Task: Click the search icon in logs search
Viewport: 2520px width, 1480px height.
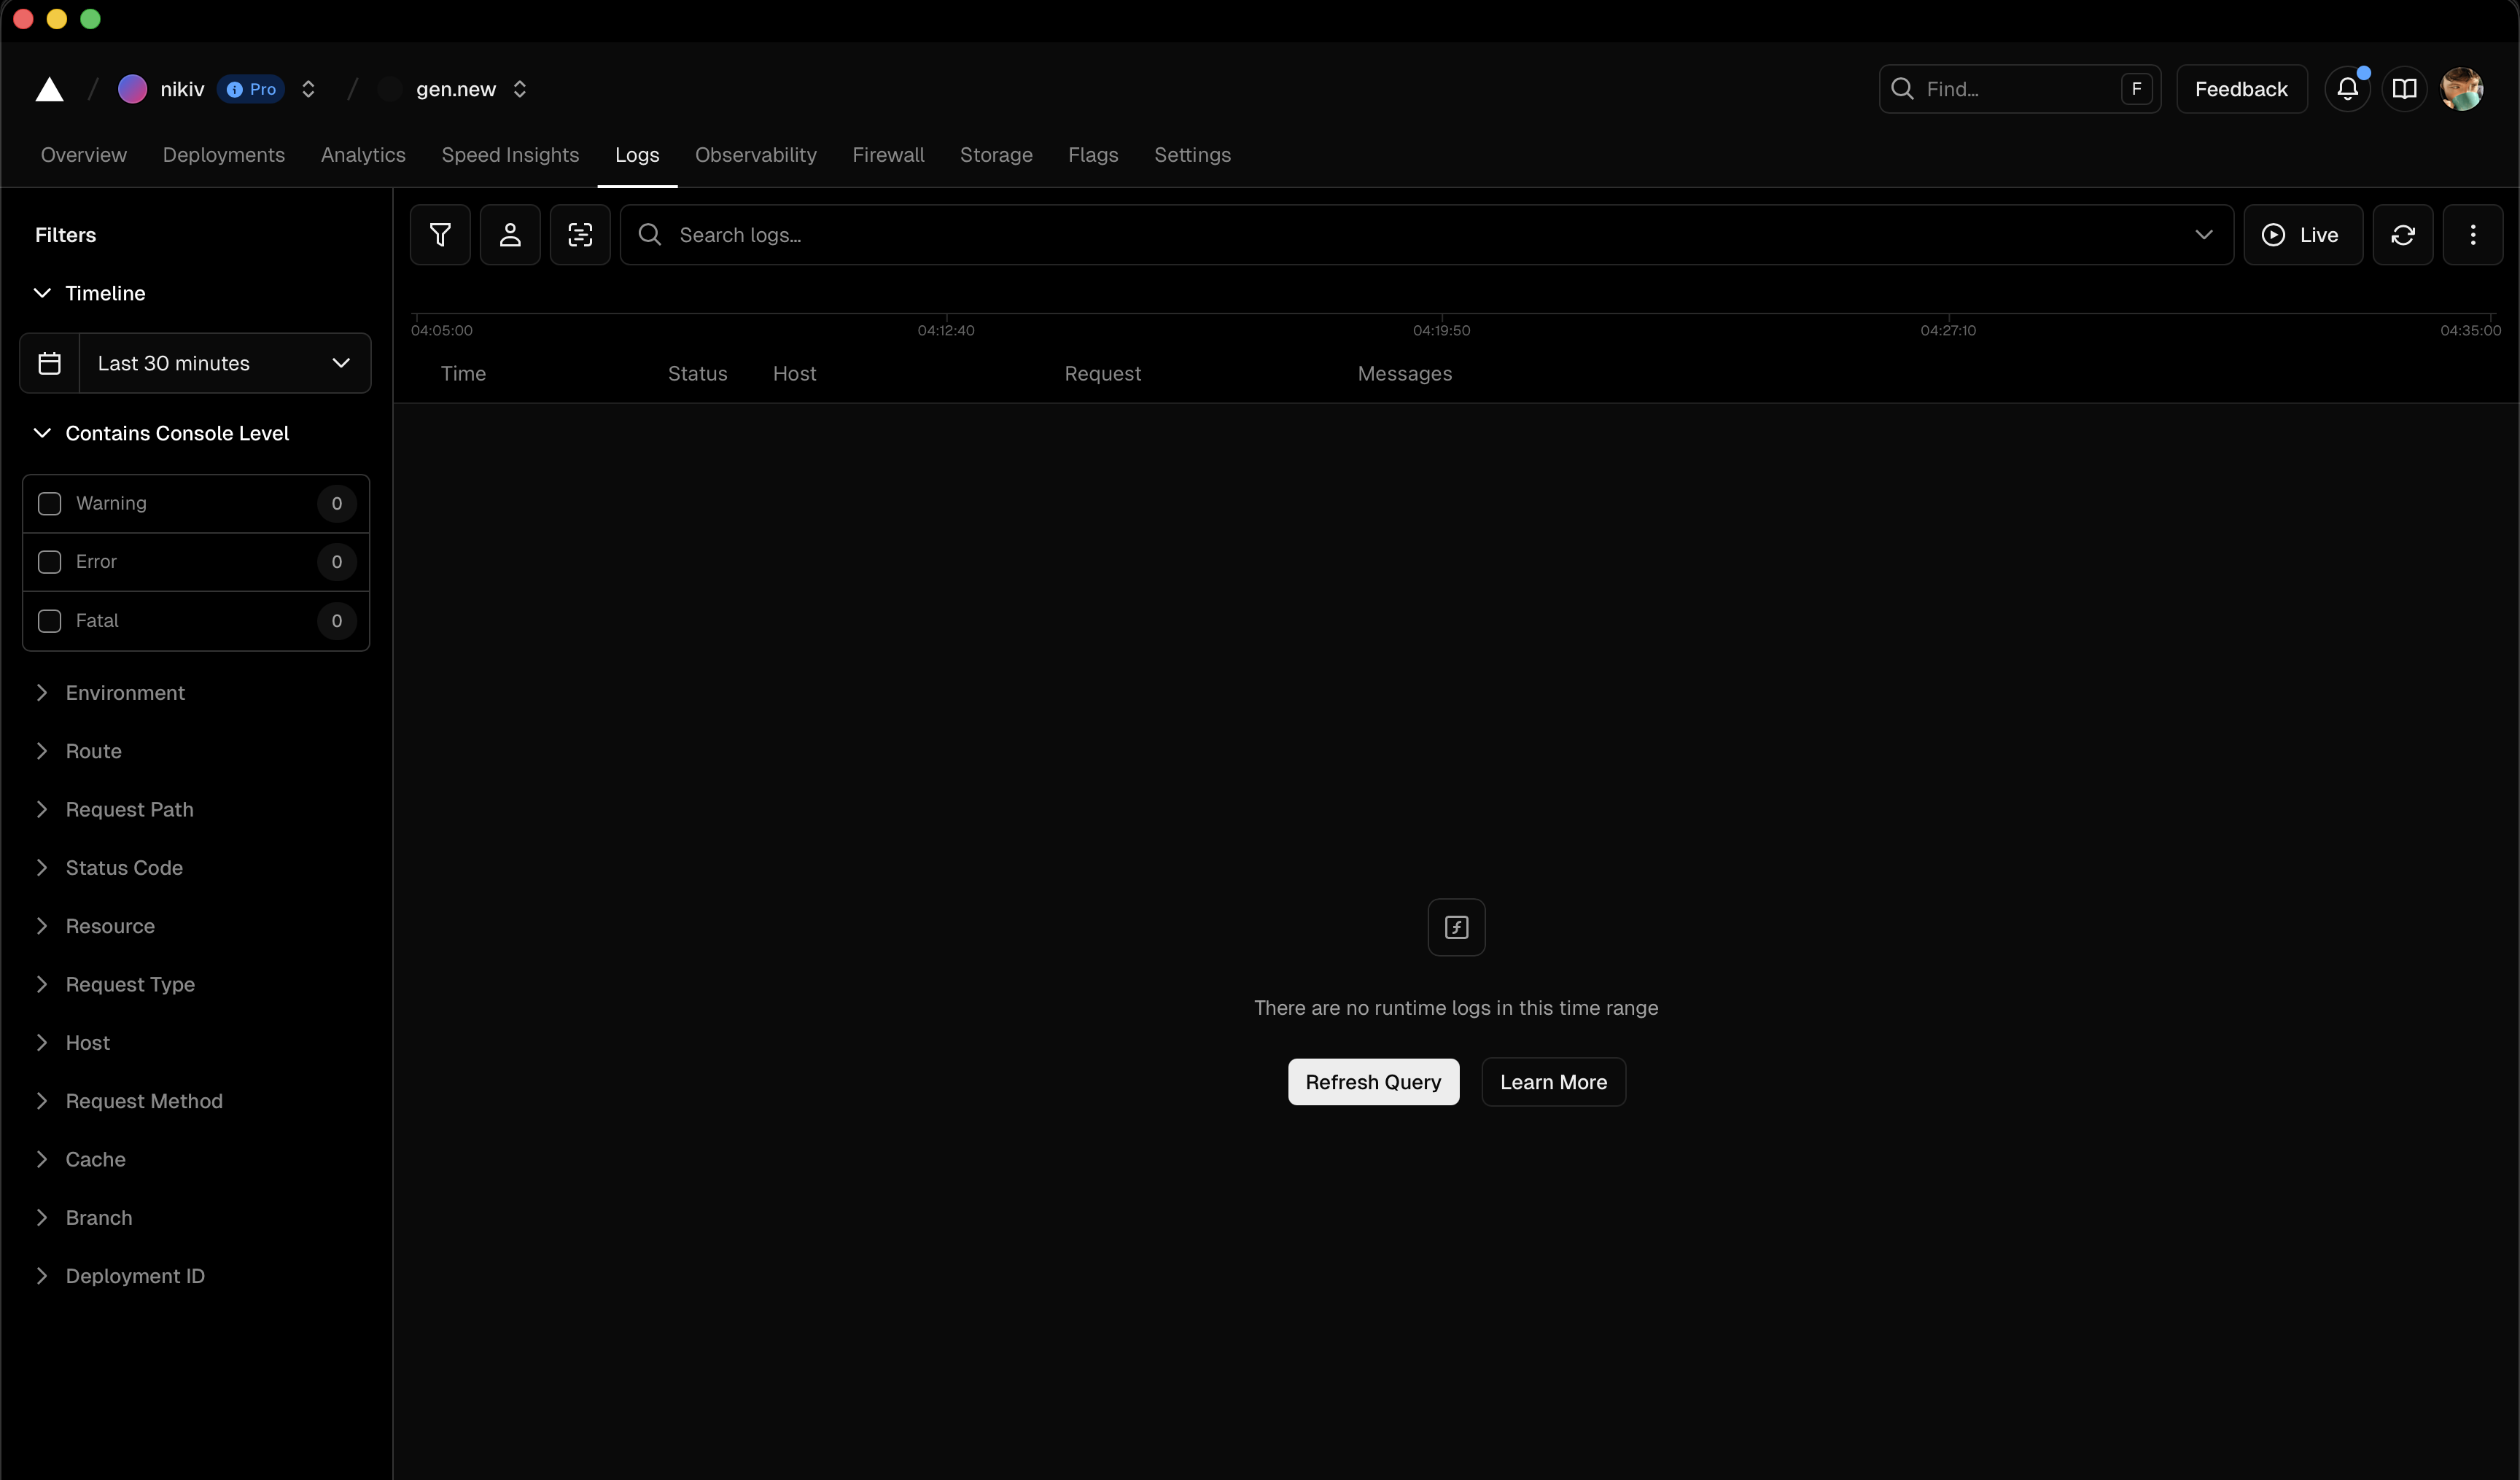Action: tap(650, 235)
